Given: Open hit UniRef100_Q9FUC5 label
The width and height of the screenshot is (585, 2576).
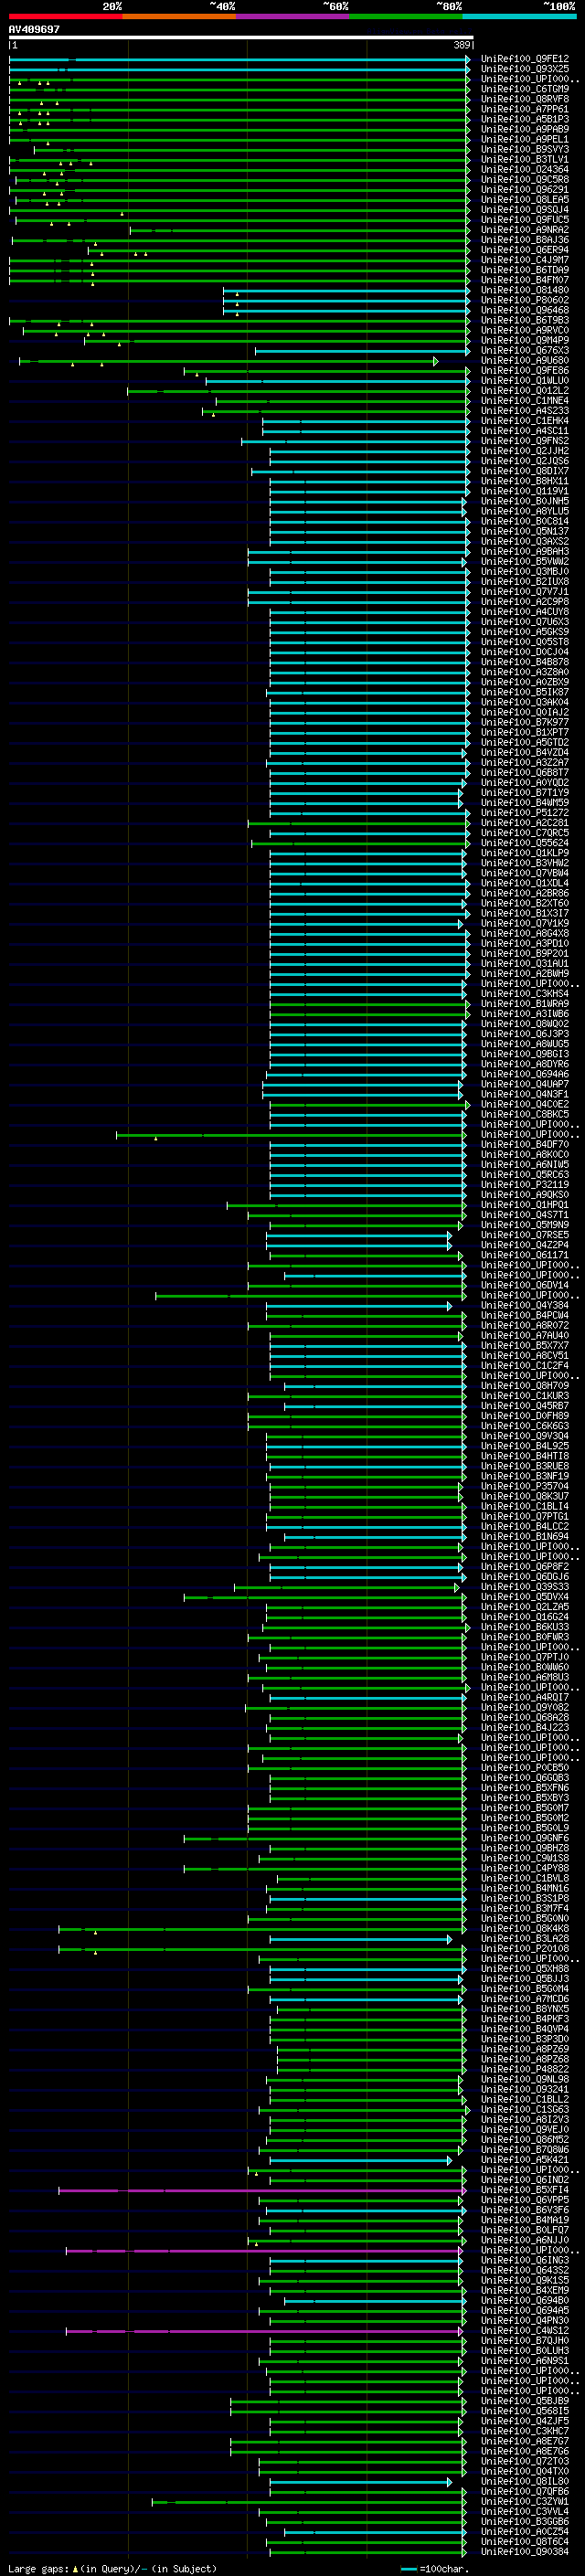Looking at the screenshot, I should coord(524,220).
